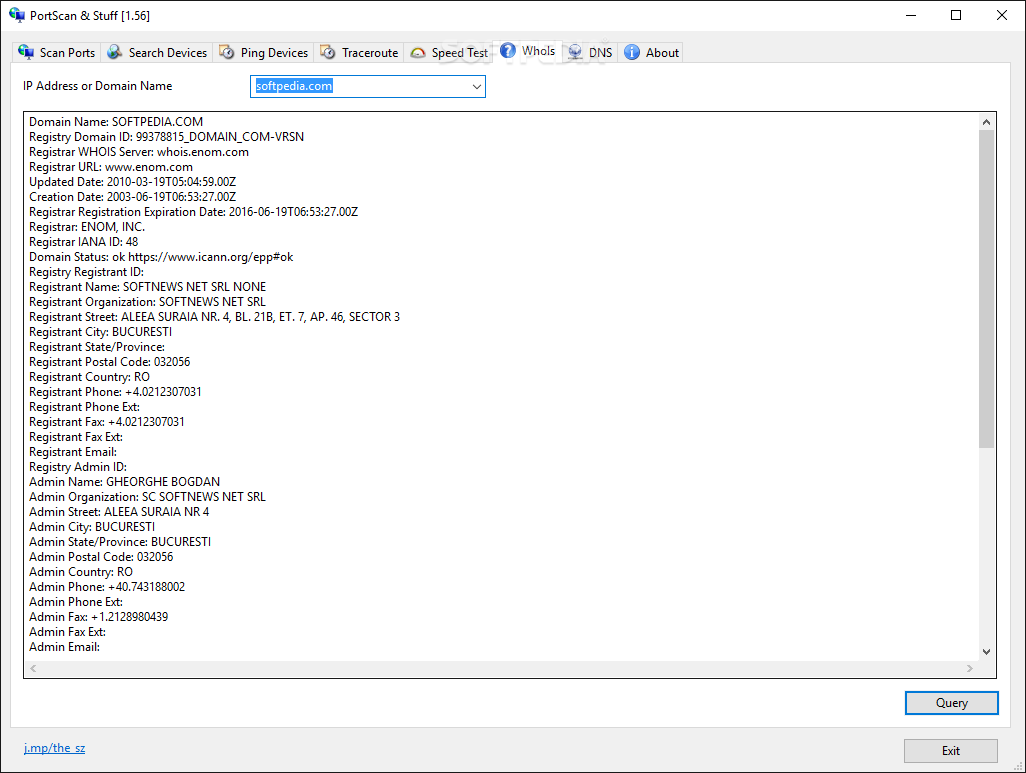Viewport: 1026px width, 773px height.
Task: Click the 'Registrar WHOIS Server: whois.enom.com' line
Action: click(x=139, y=152)
